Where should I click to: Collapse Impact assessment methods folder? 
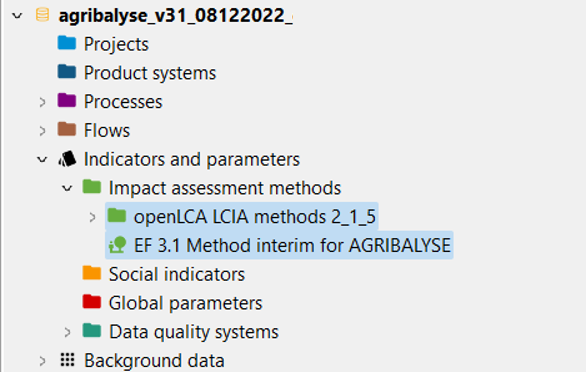point(67,188)
